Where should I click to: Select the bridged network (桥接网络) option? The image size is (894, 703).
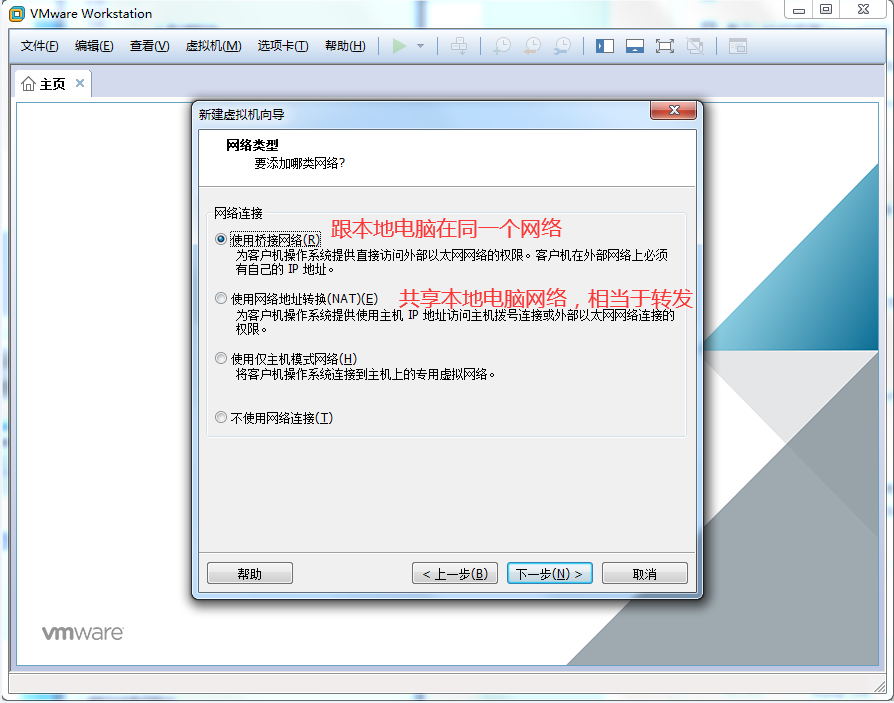221,240
